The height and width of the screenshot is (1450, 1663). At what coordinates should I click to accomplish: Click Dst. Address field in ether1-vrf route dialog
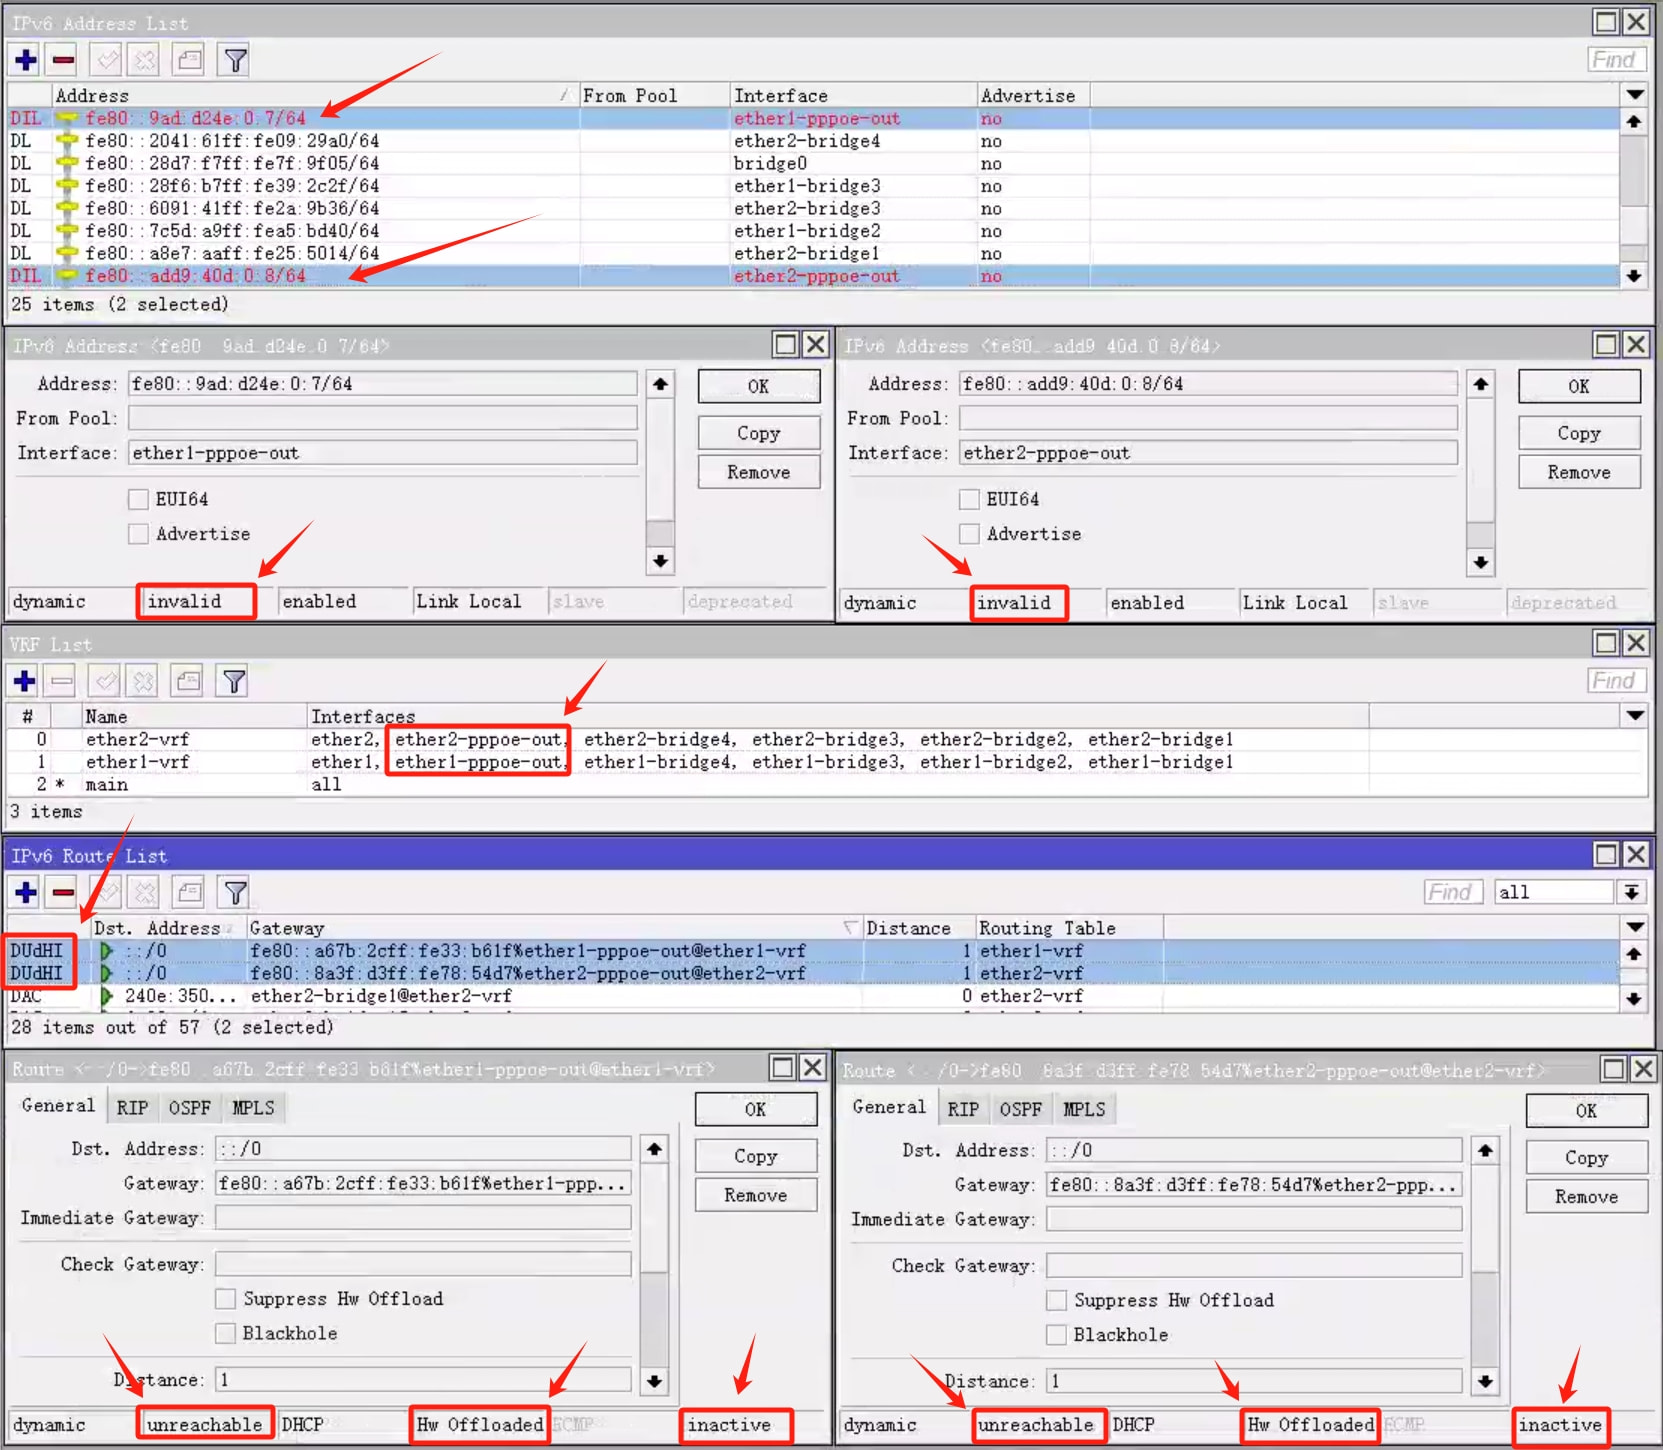pos(423,1149)
